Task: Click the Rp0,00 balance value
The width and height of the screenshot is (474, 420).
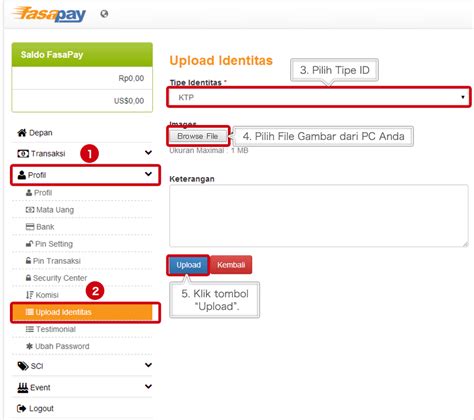Action: point(131,78)
